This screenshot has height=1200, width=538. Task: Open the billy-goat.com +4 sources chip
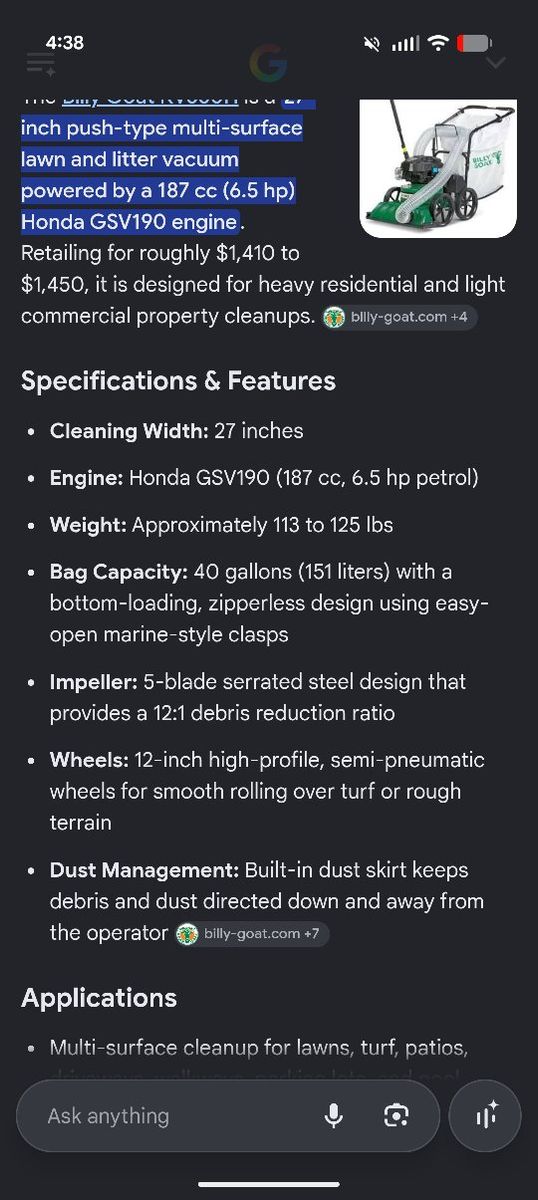click(x=400, y=317)
